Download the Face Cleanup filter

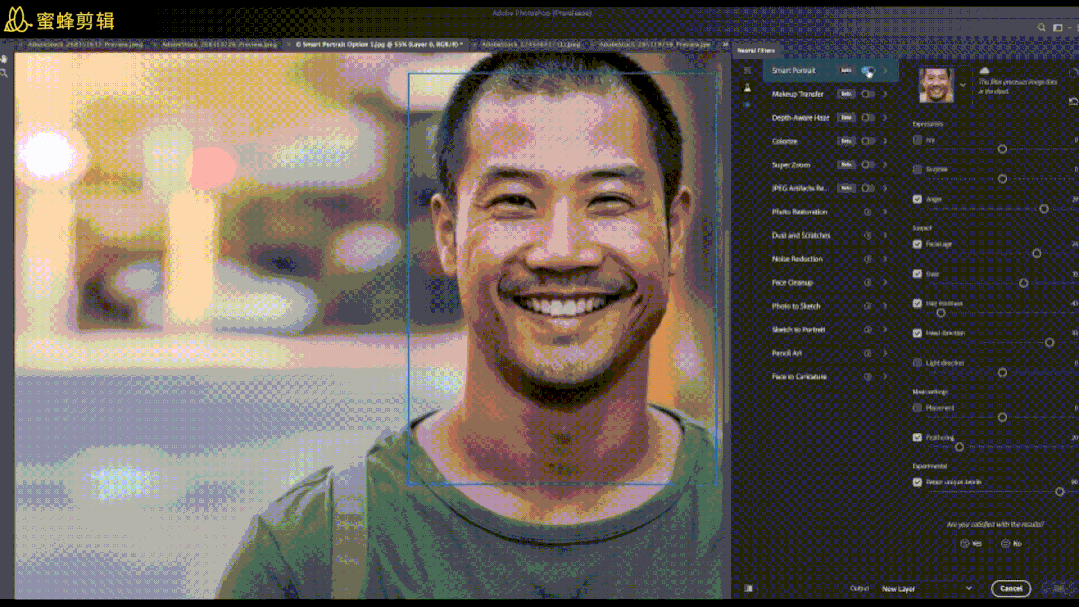[x=868, y=283]
